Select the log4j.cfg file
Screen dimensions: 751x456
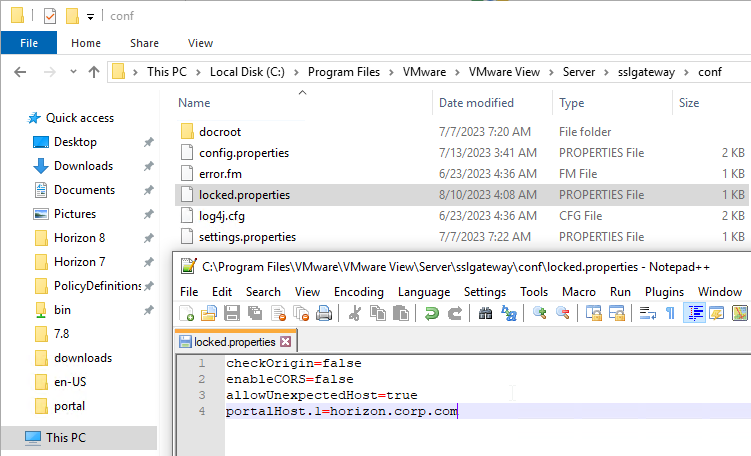(x=222, y=216)
